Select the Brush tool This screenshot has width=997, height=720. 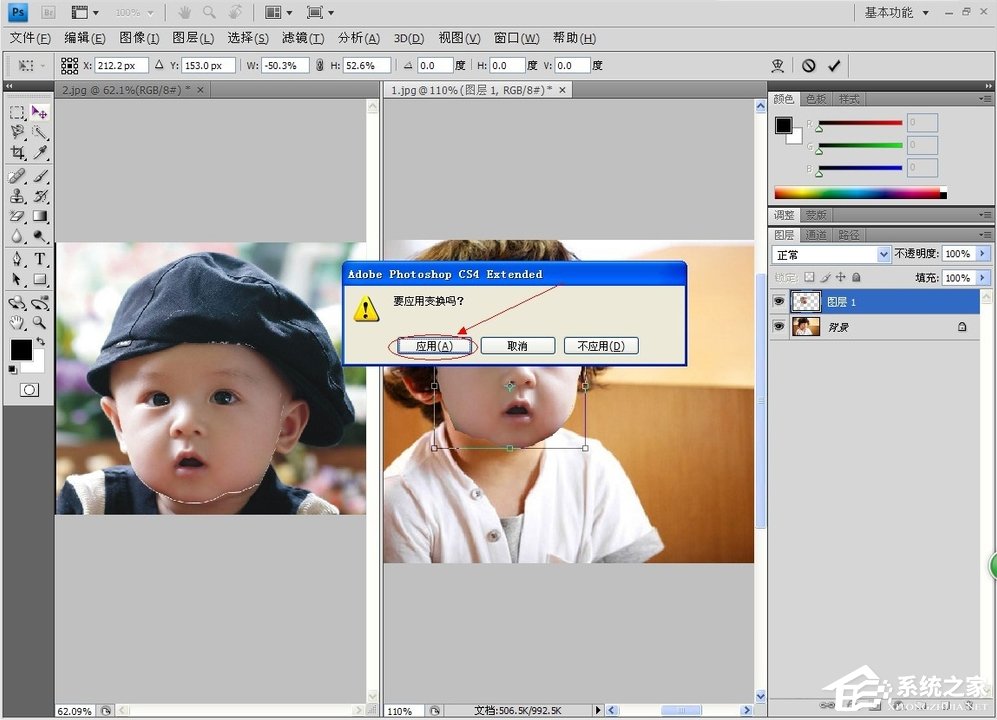click(39, 176)
